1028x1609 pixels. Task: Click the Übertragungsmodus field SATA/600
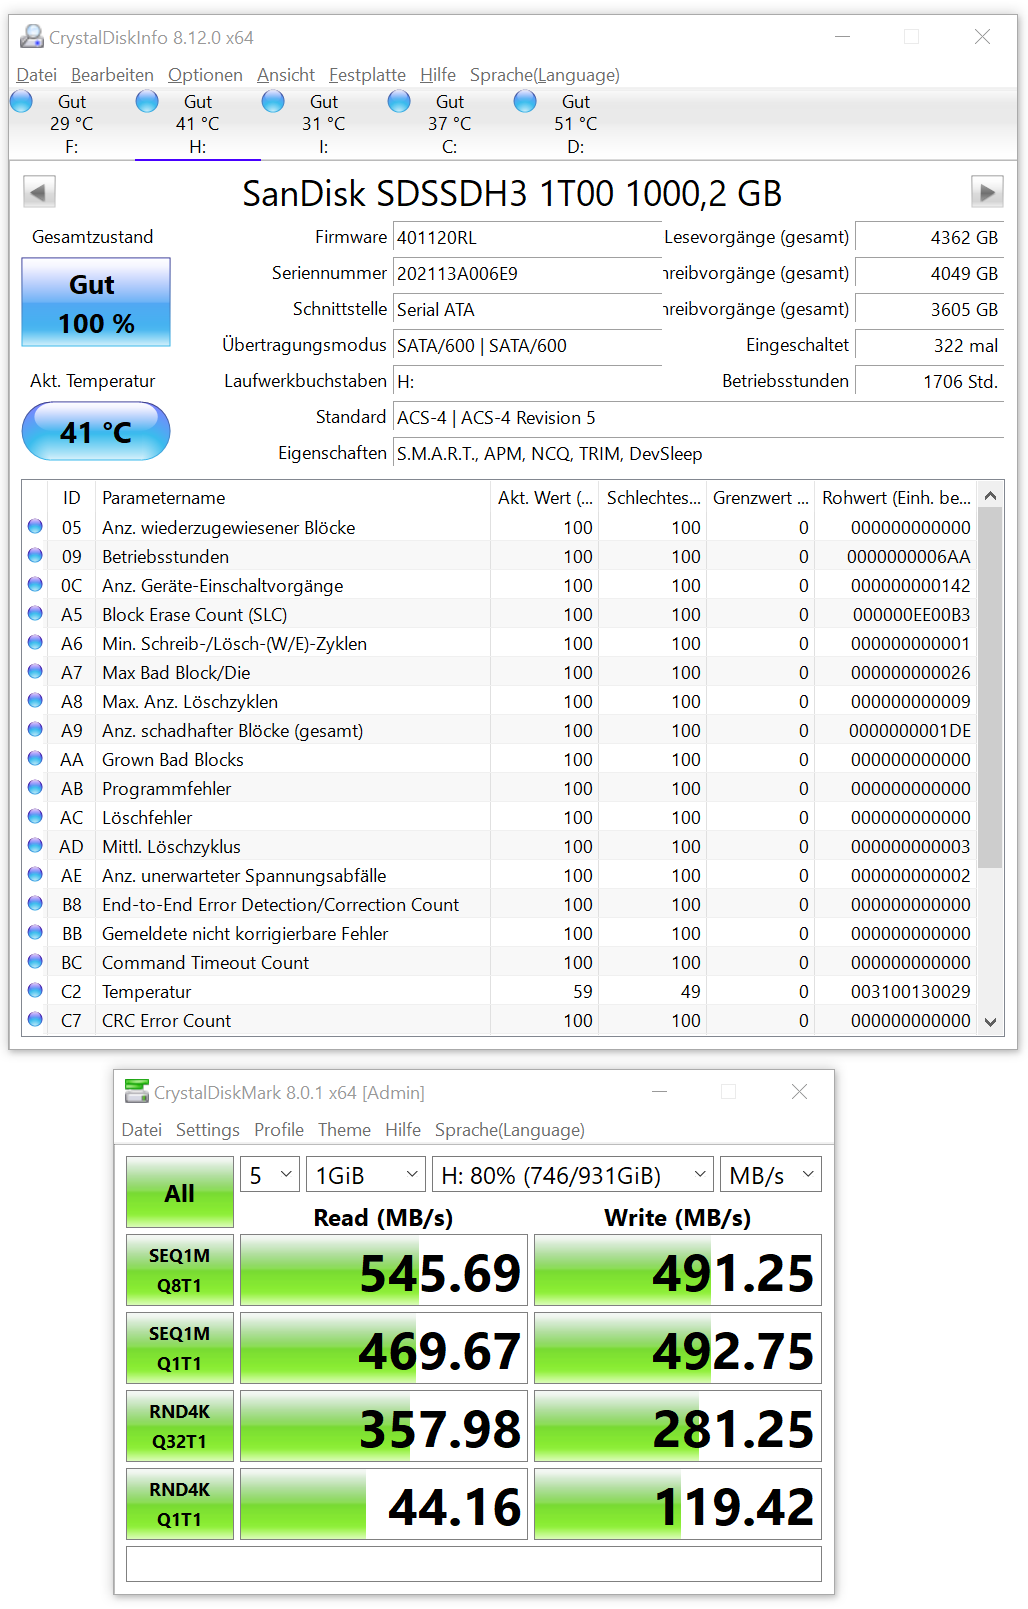pyautogui.click(x=527, y=345)
